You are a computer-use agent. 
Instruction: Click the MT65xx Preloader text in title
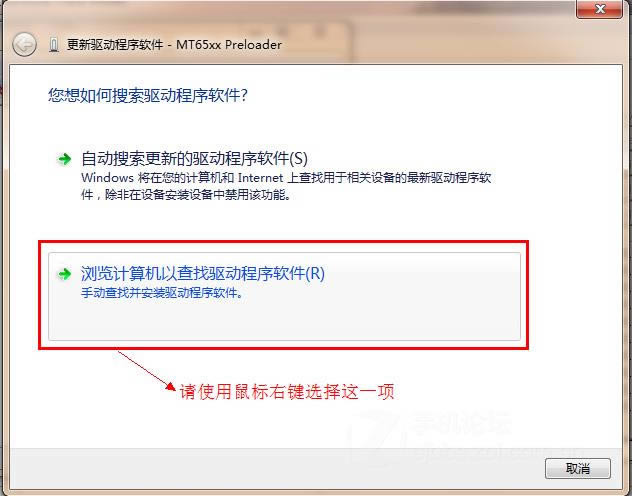click(x=229, y=44)
